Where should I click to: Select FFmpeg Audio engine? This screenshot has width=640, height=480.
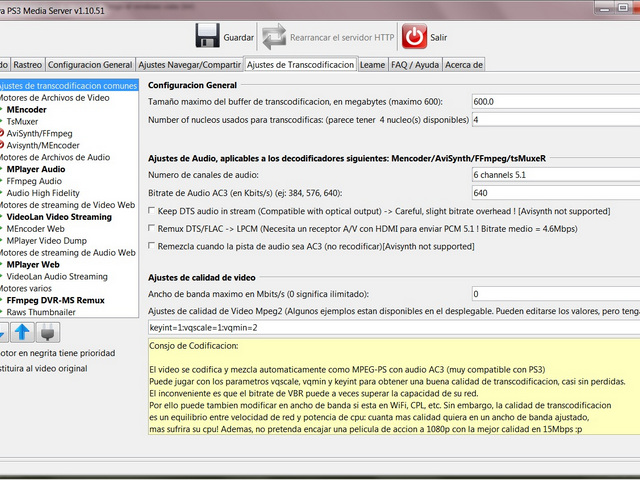34,181
